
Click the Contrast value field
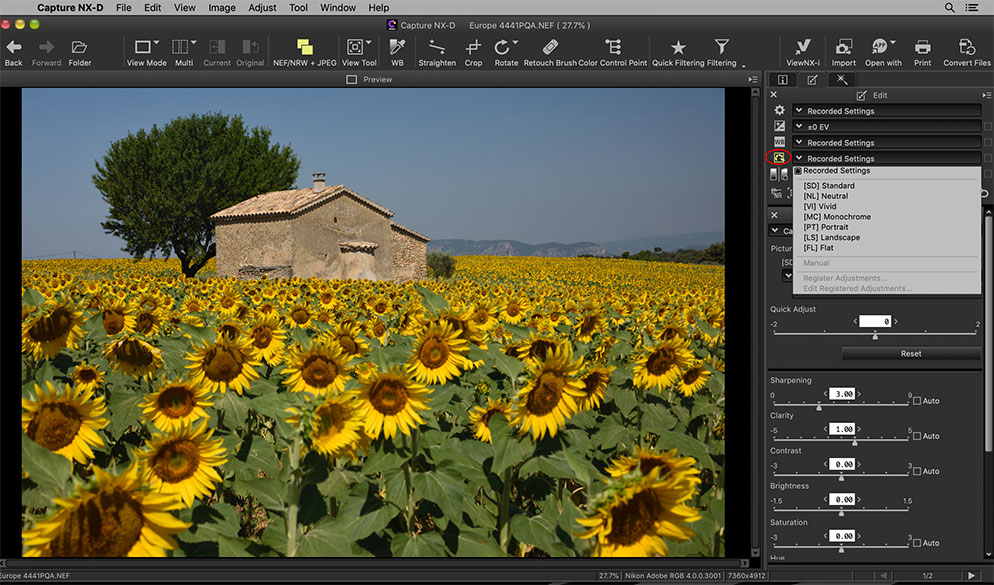842,464
